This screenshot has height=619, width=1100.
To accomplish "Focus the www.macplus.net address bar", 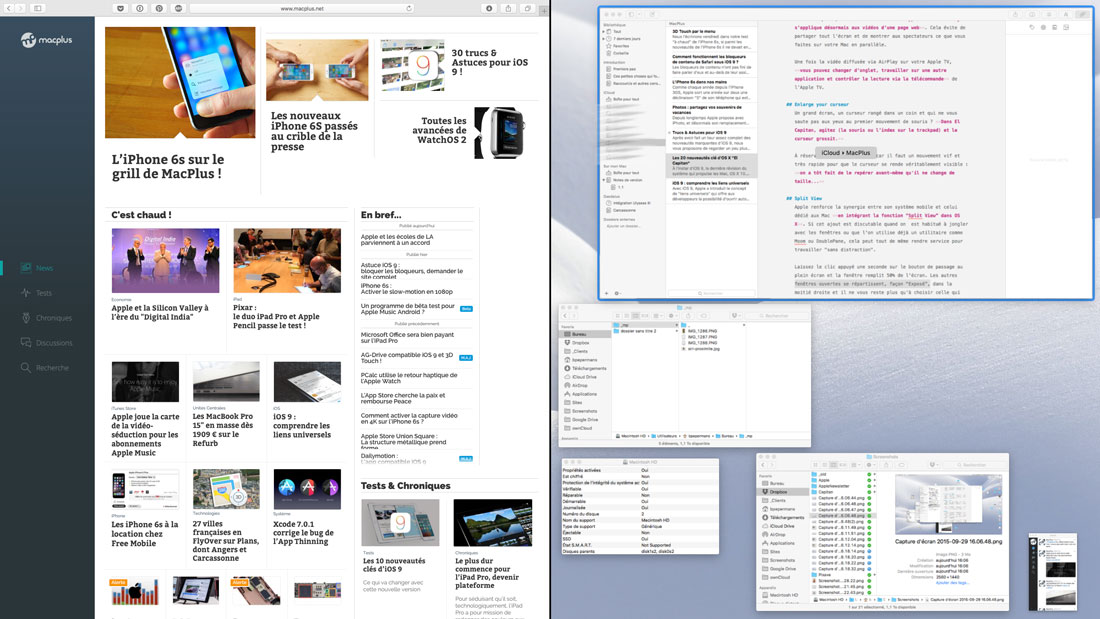I will click(x=302, y=8).
